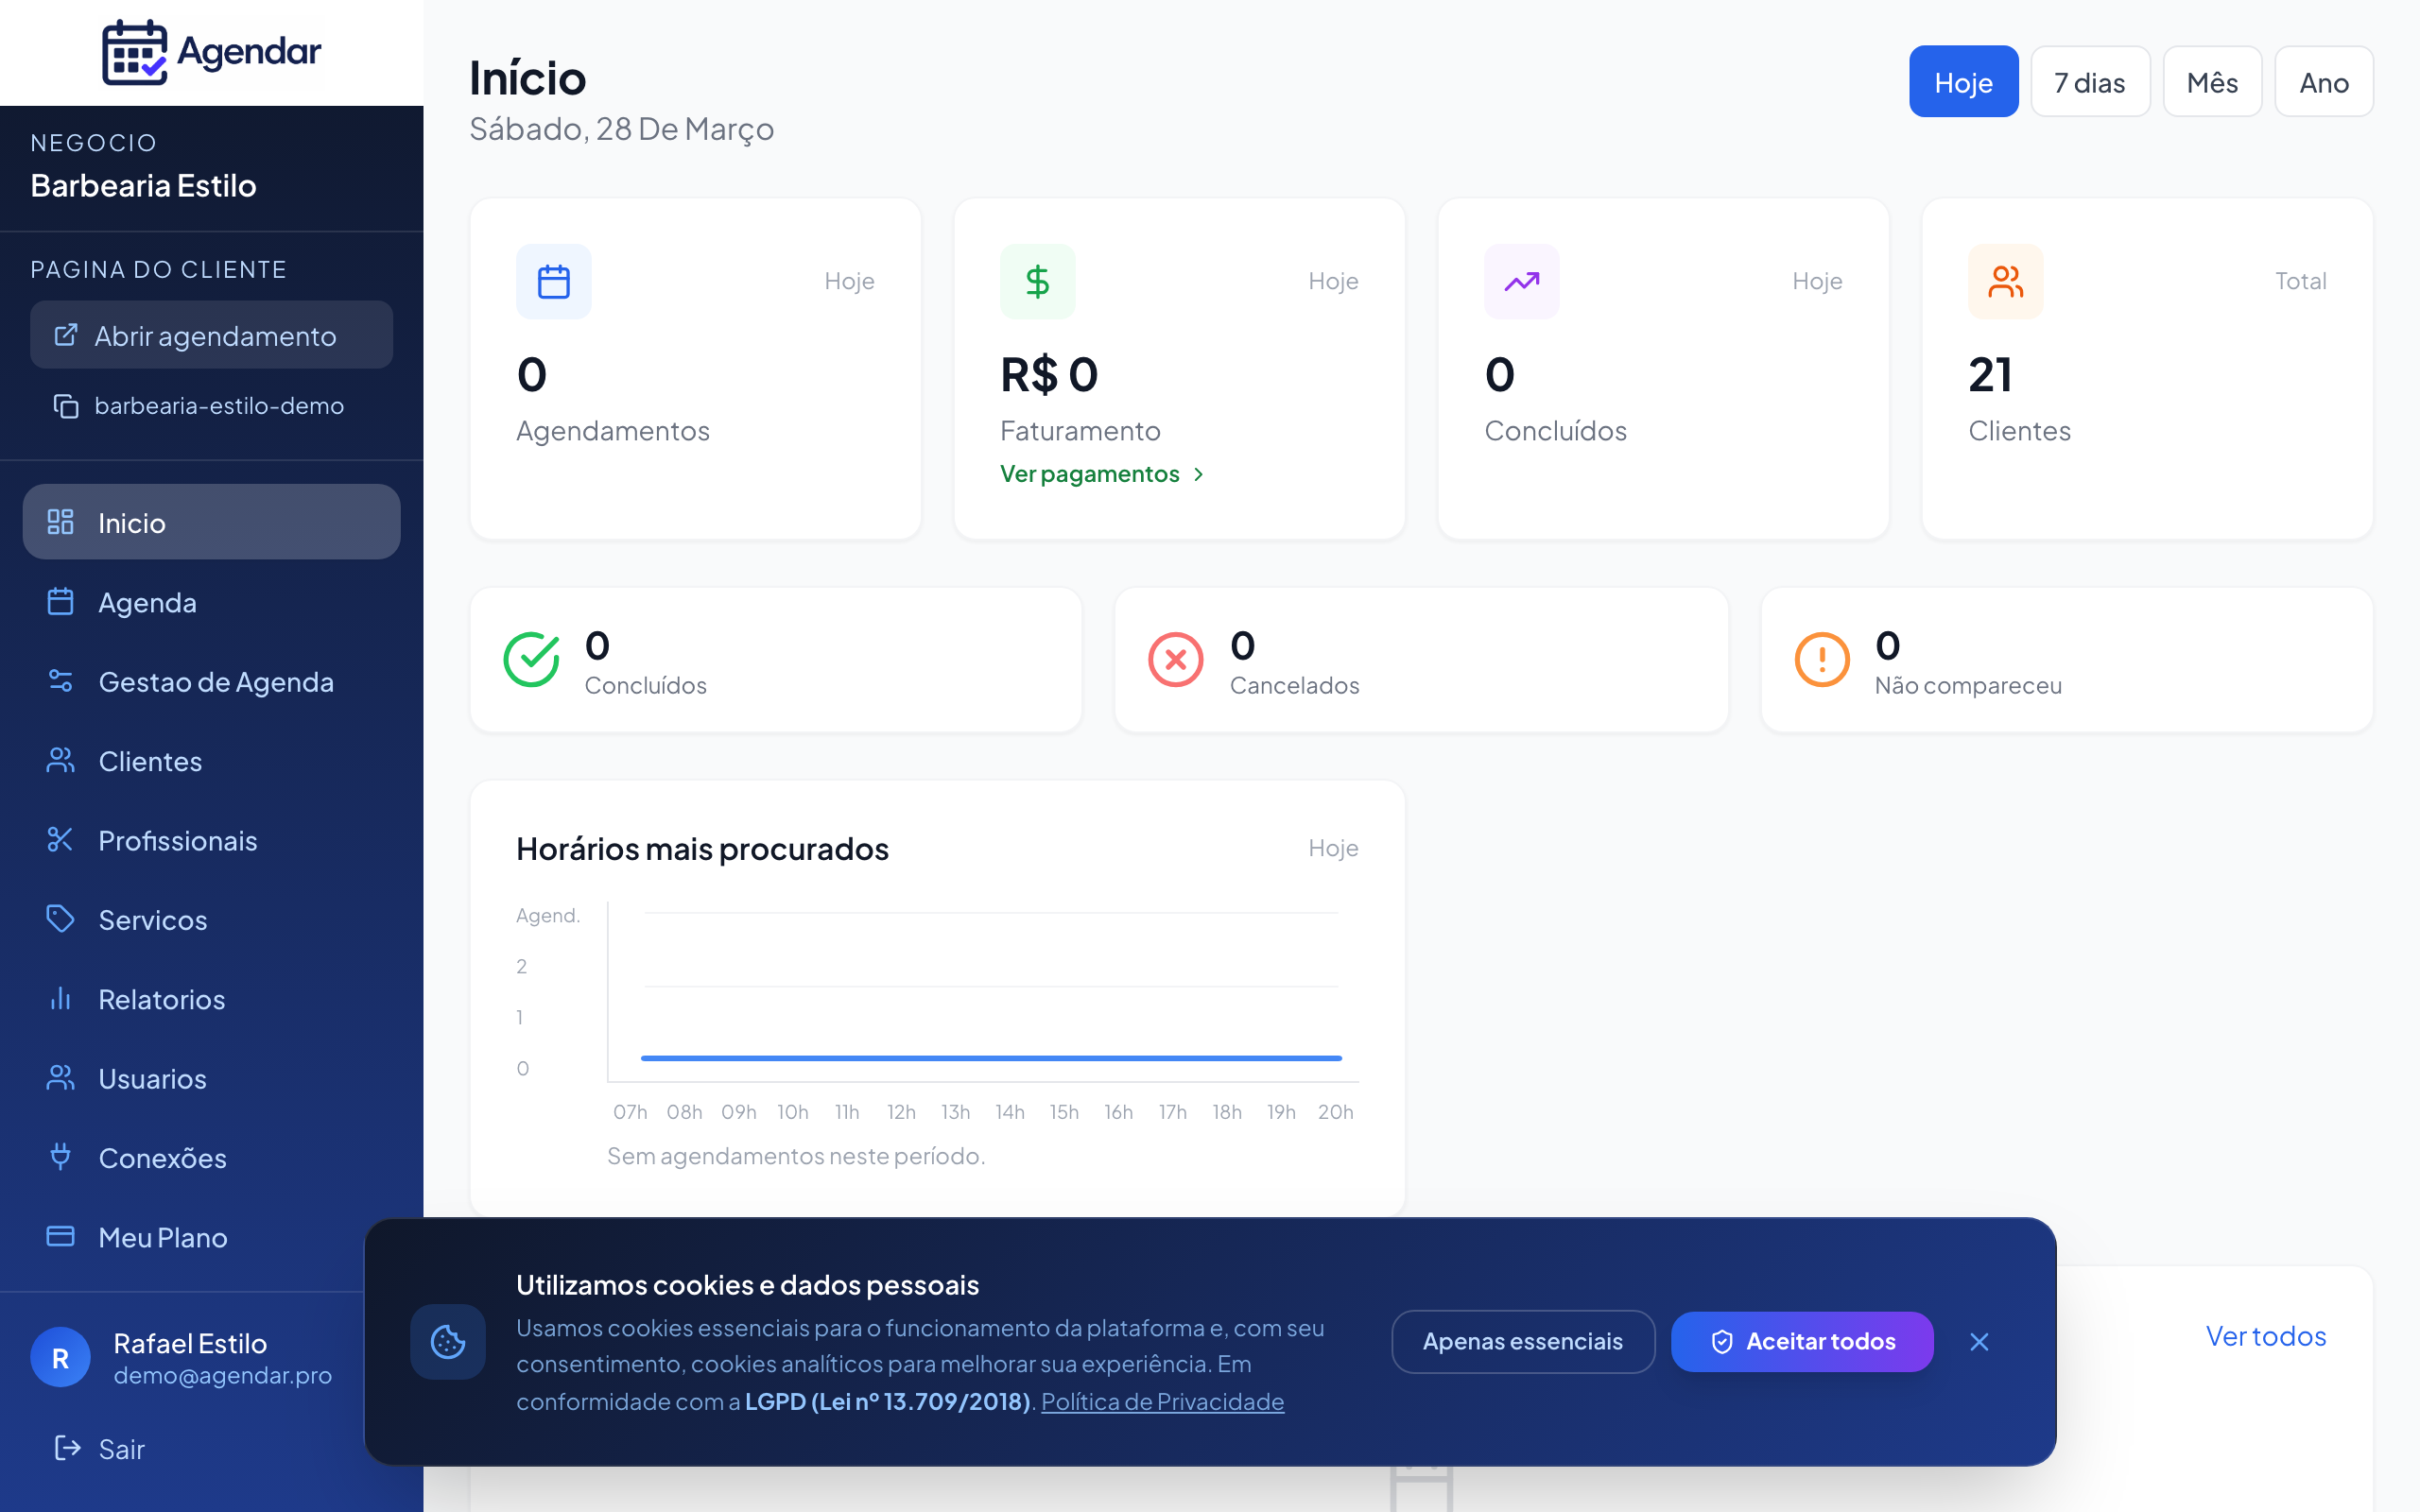Click the Meu Plano wallet icon
This screenshot has width=2420, height=1512.
[61, 1236]
